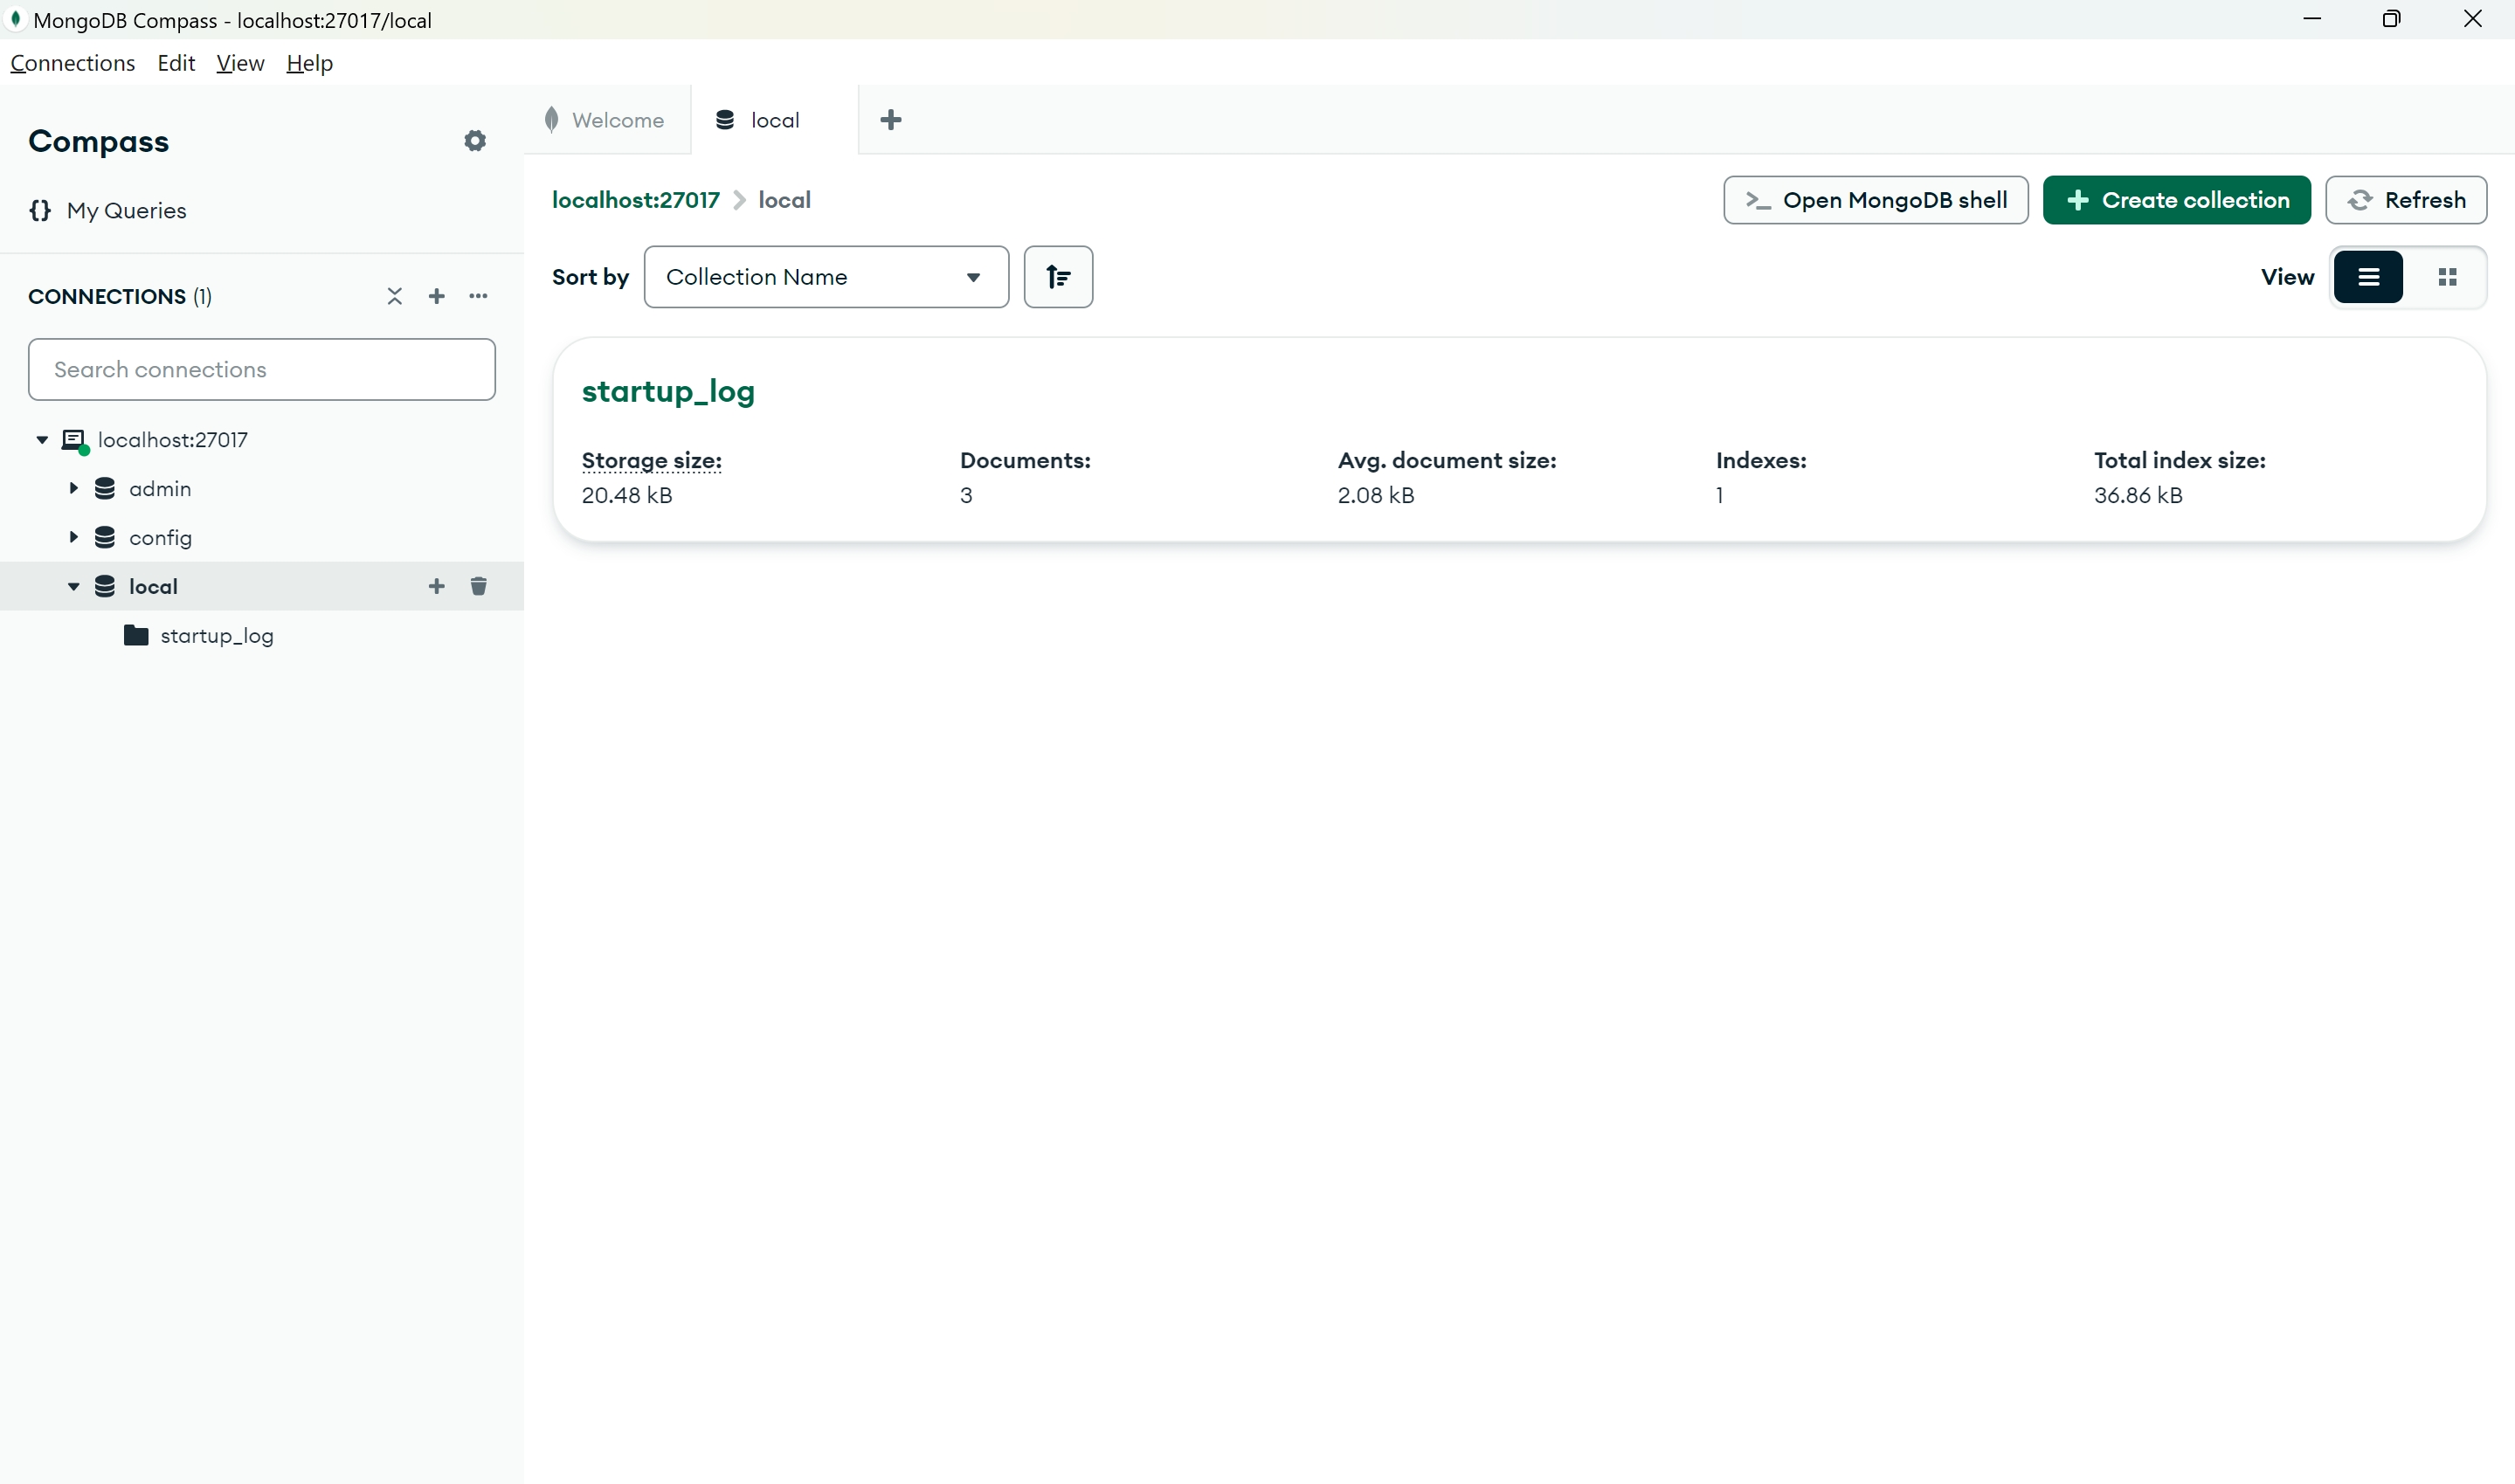
Task: Expand config database
Action: (x=73, y=538)
